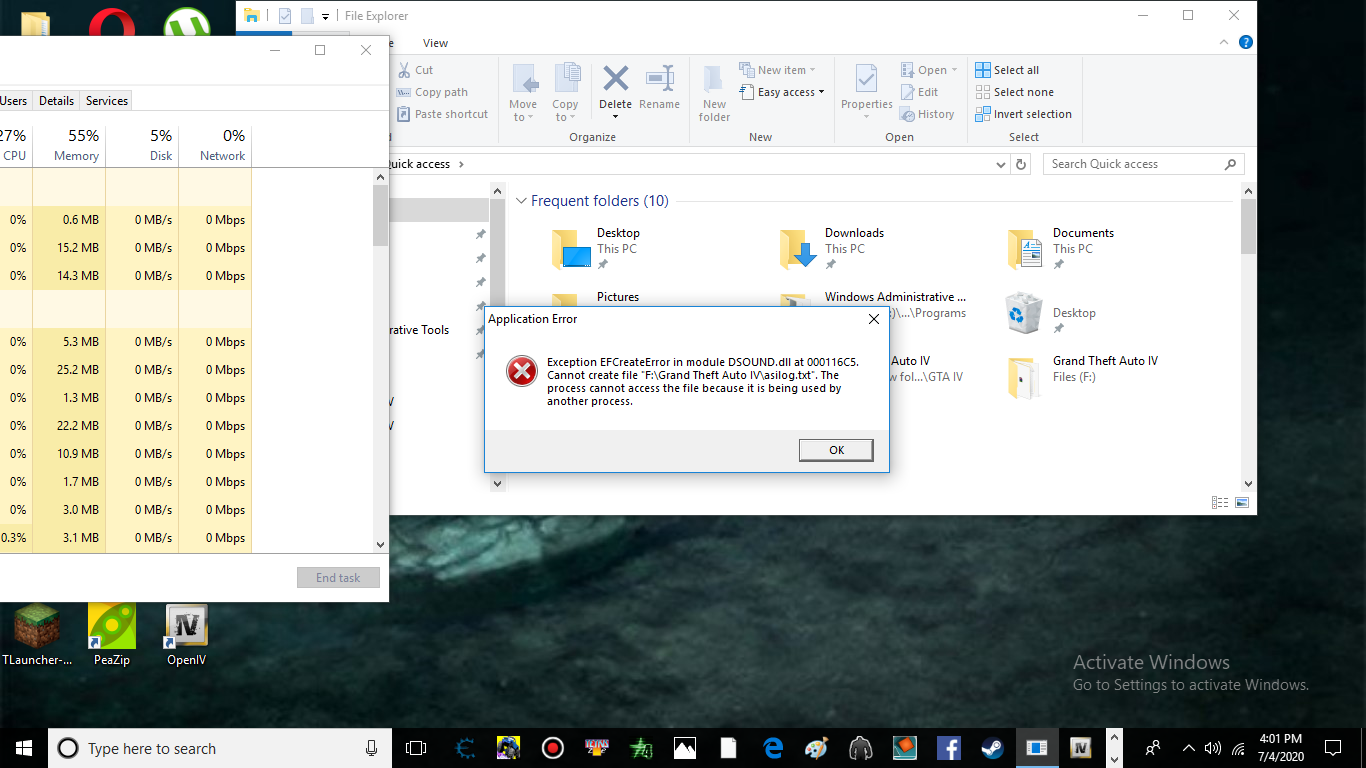
Task: Click the Windows Start button
Action: tap(24, 748)
